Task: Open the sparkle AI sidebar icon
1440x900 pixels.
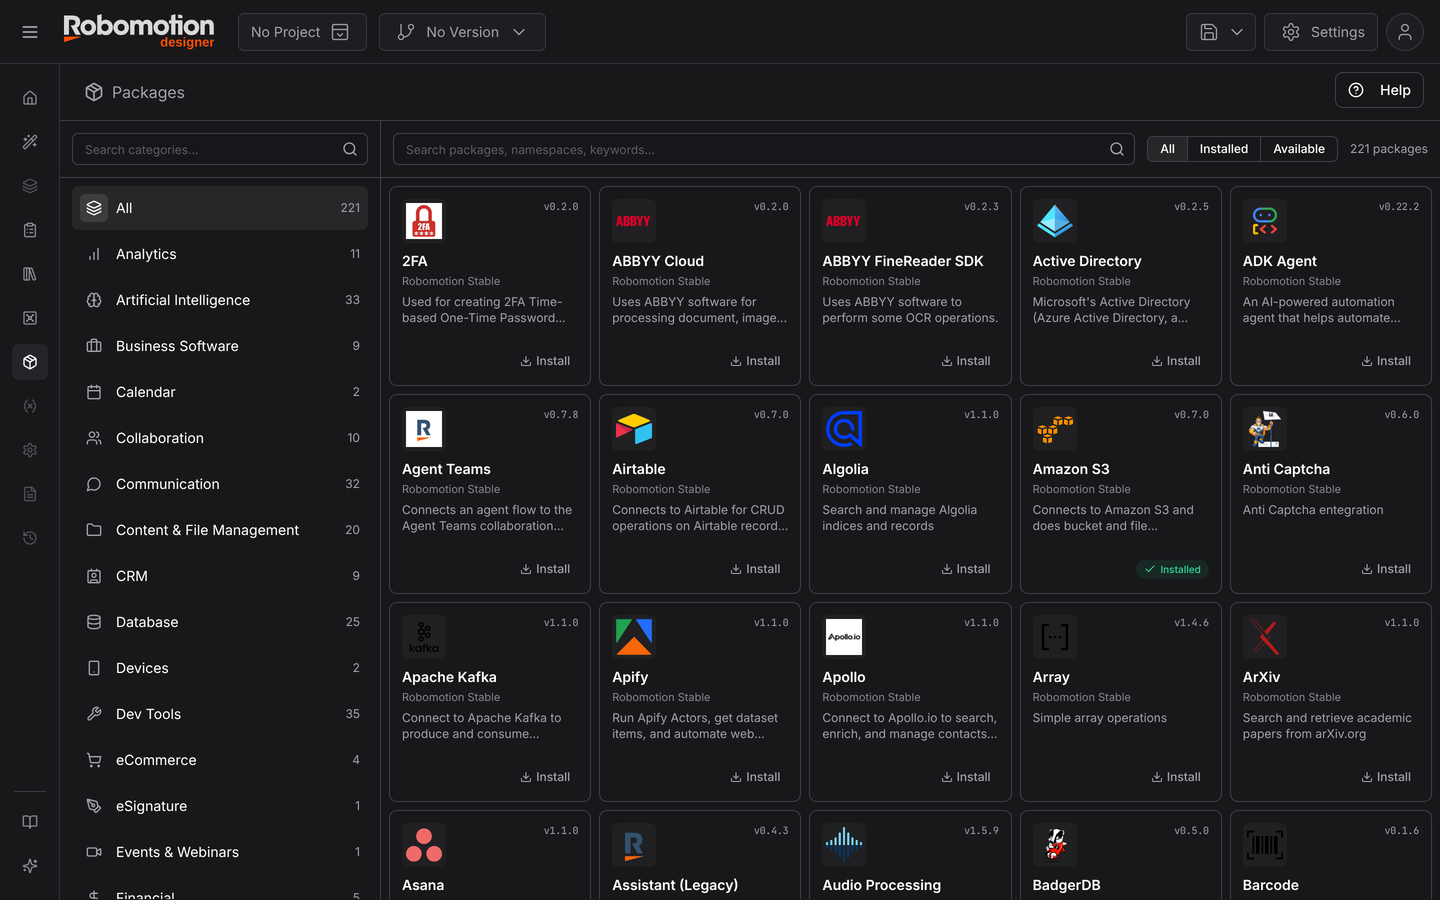Action: click(30, 866)
